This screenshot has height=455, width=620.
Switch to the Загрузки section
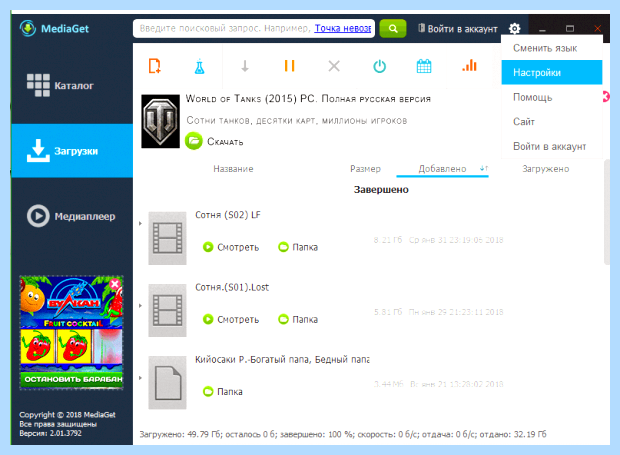pos(72,151)
